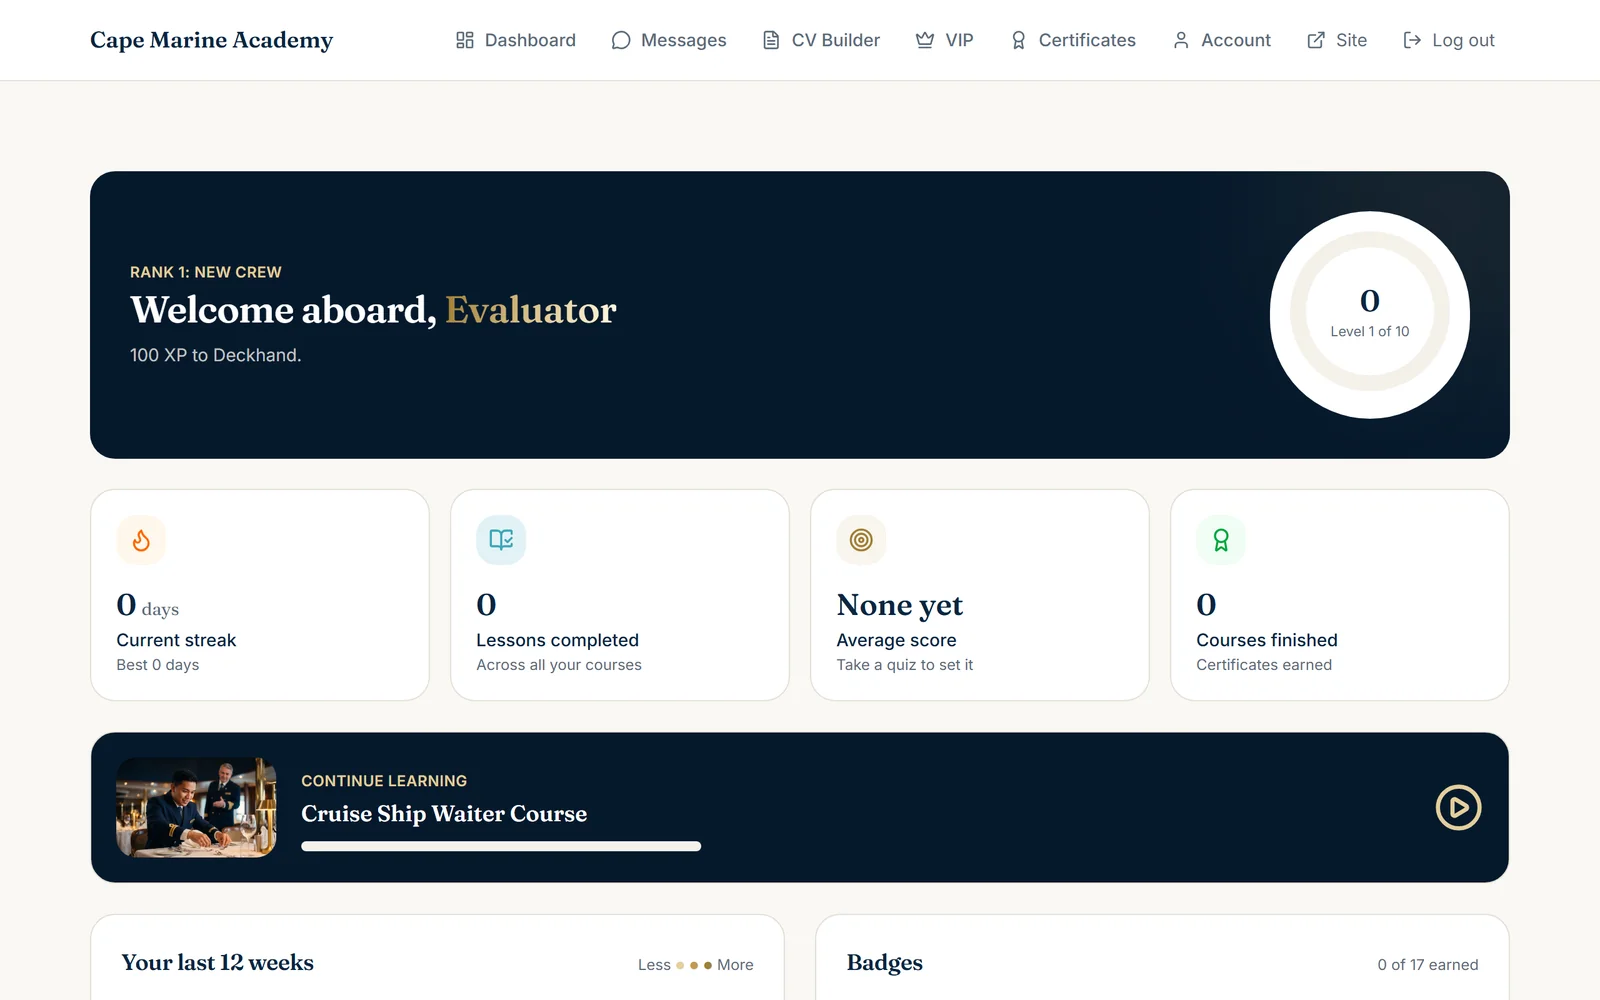Open the Dashboard grid icon in navigation
The width and height of the screenshot is (1600, 1000).
pos(465,40)
